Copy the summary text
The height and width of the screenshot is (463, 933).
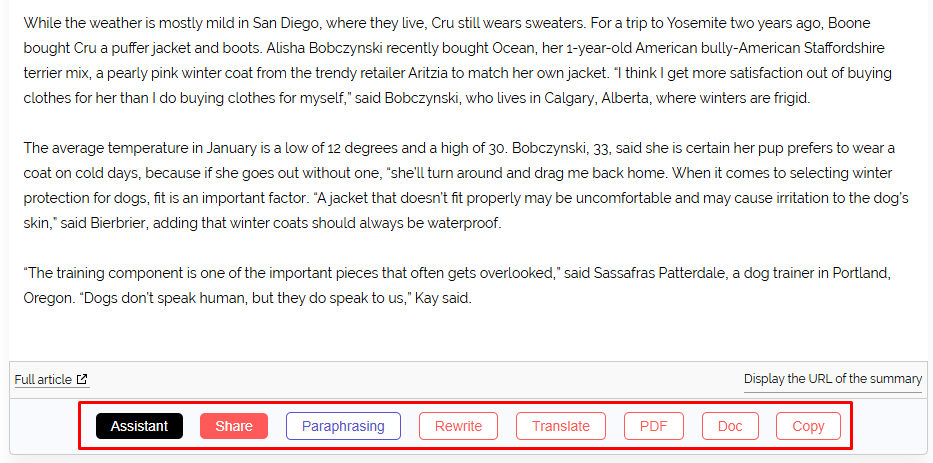(x=808, y=426)
